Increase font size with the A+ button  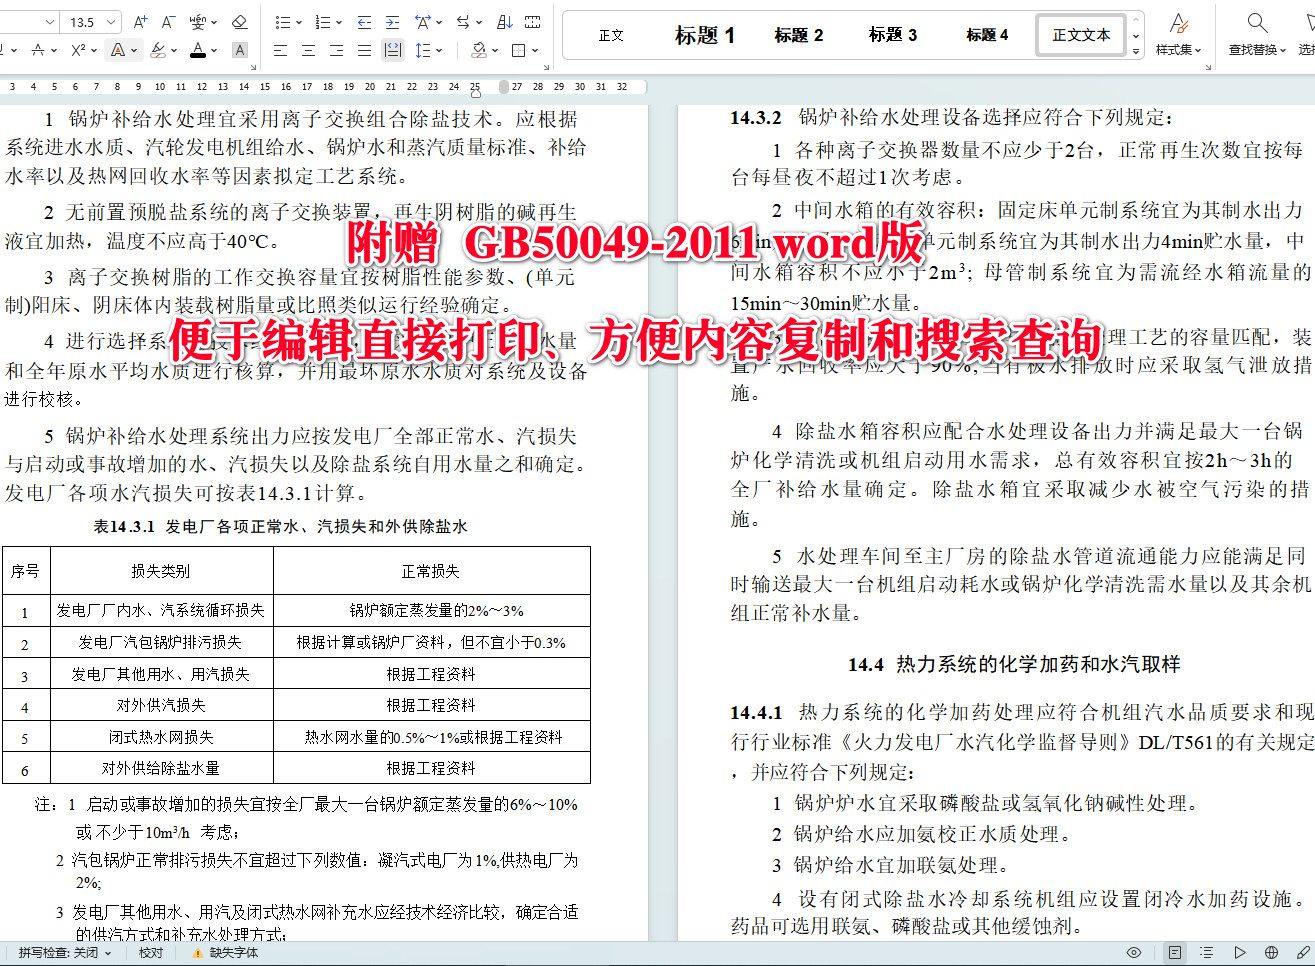tap(140, 21)
